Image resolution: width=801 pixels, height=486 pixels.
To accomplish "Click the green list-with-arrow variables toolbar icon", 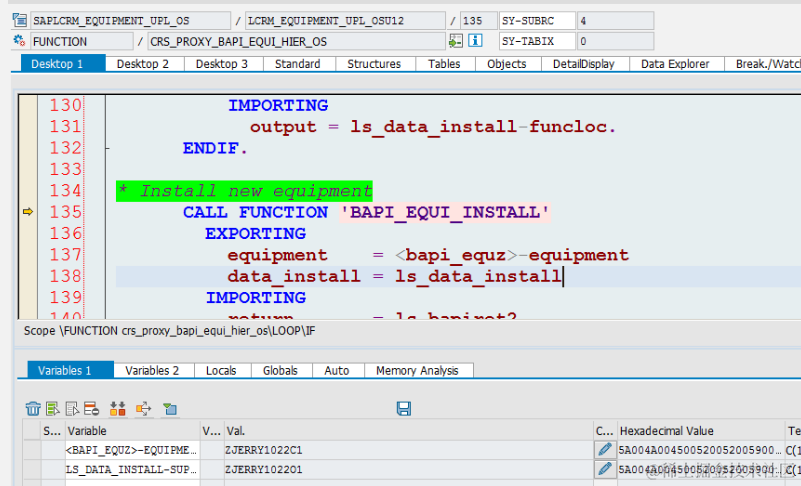I will 53,408.
